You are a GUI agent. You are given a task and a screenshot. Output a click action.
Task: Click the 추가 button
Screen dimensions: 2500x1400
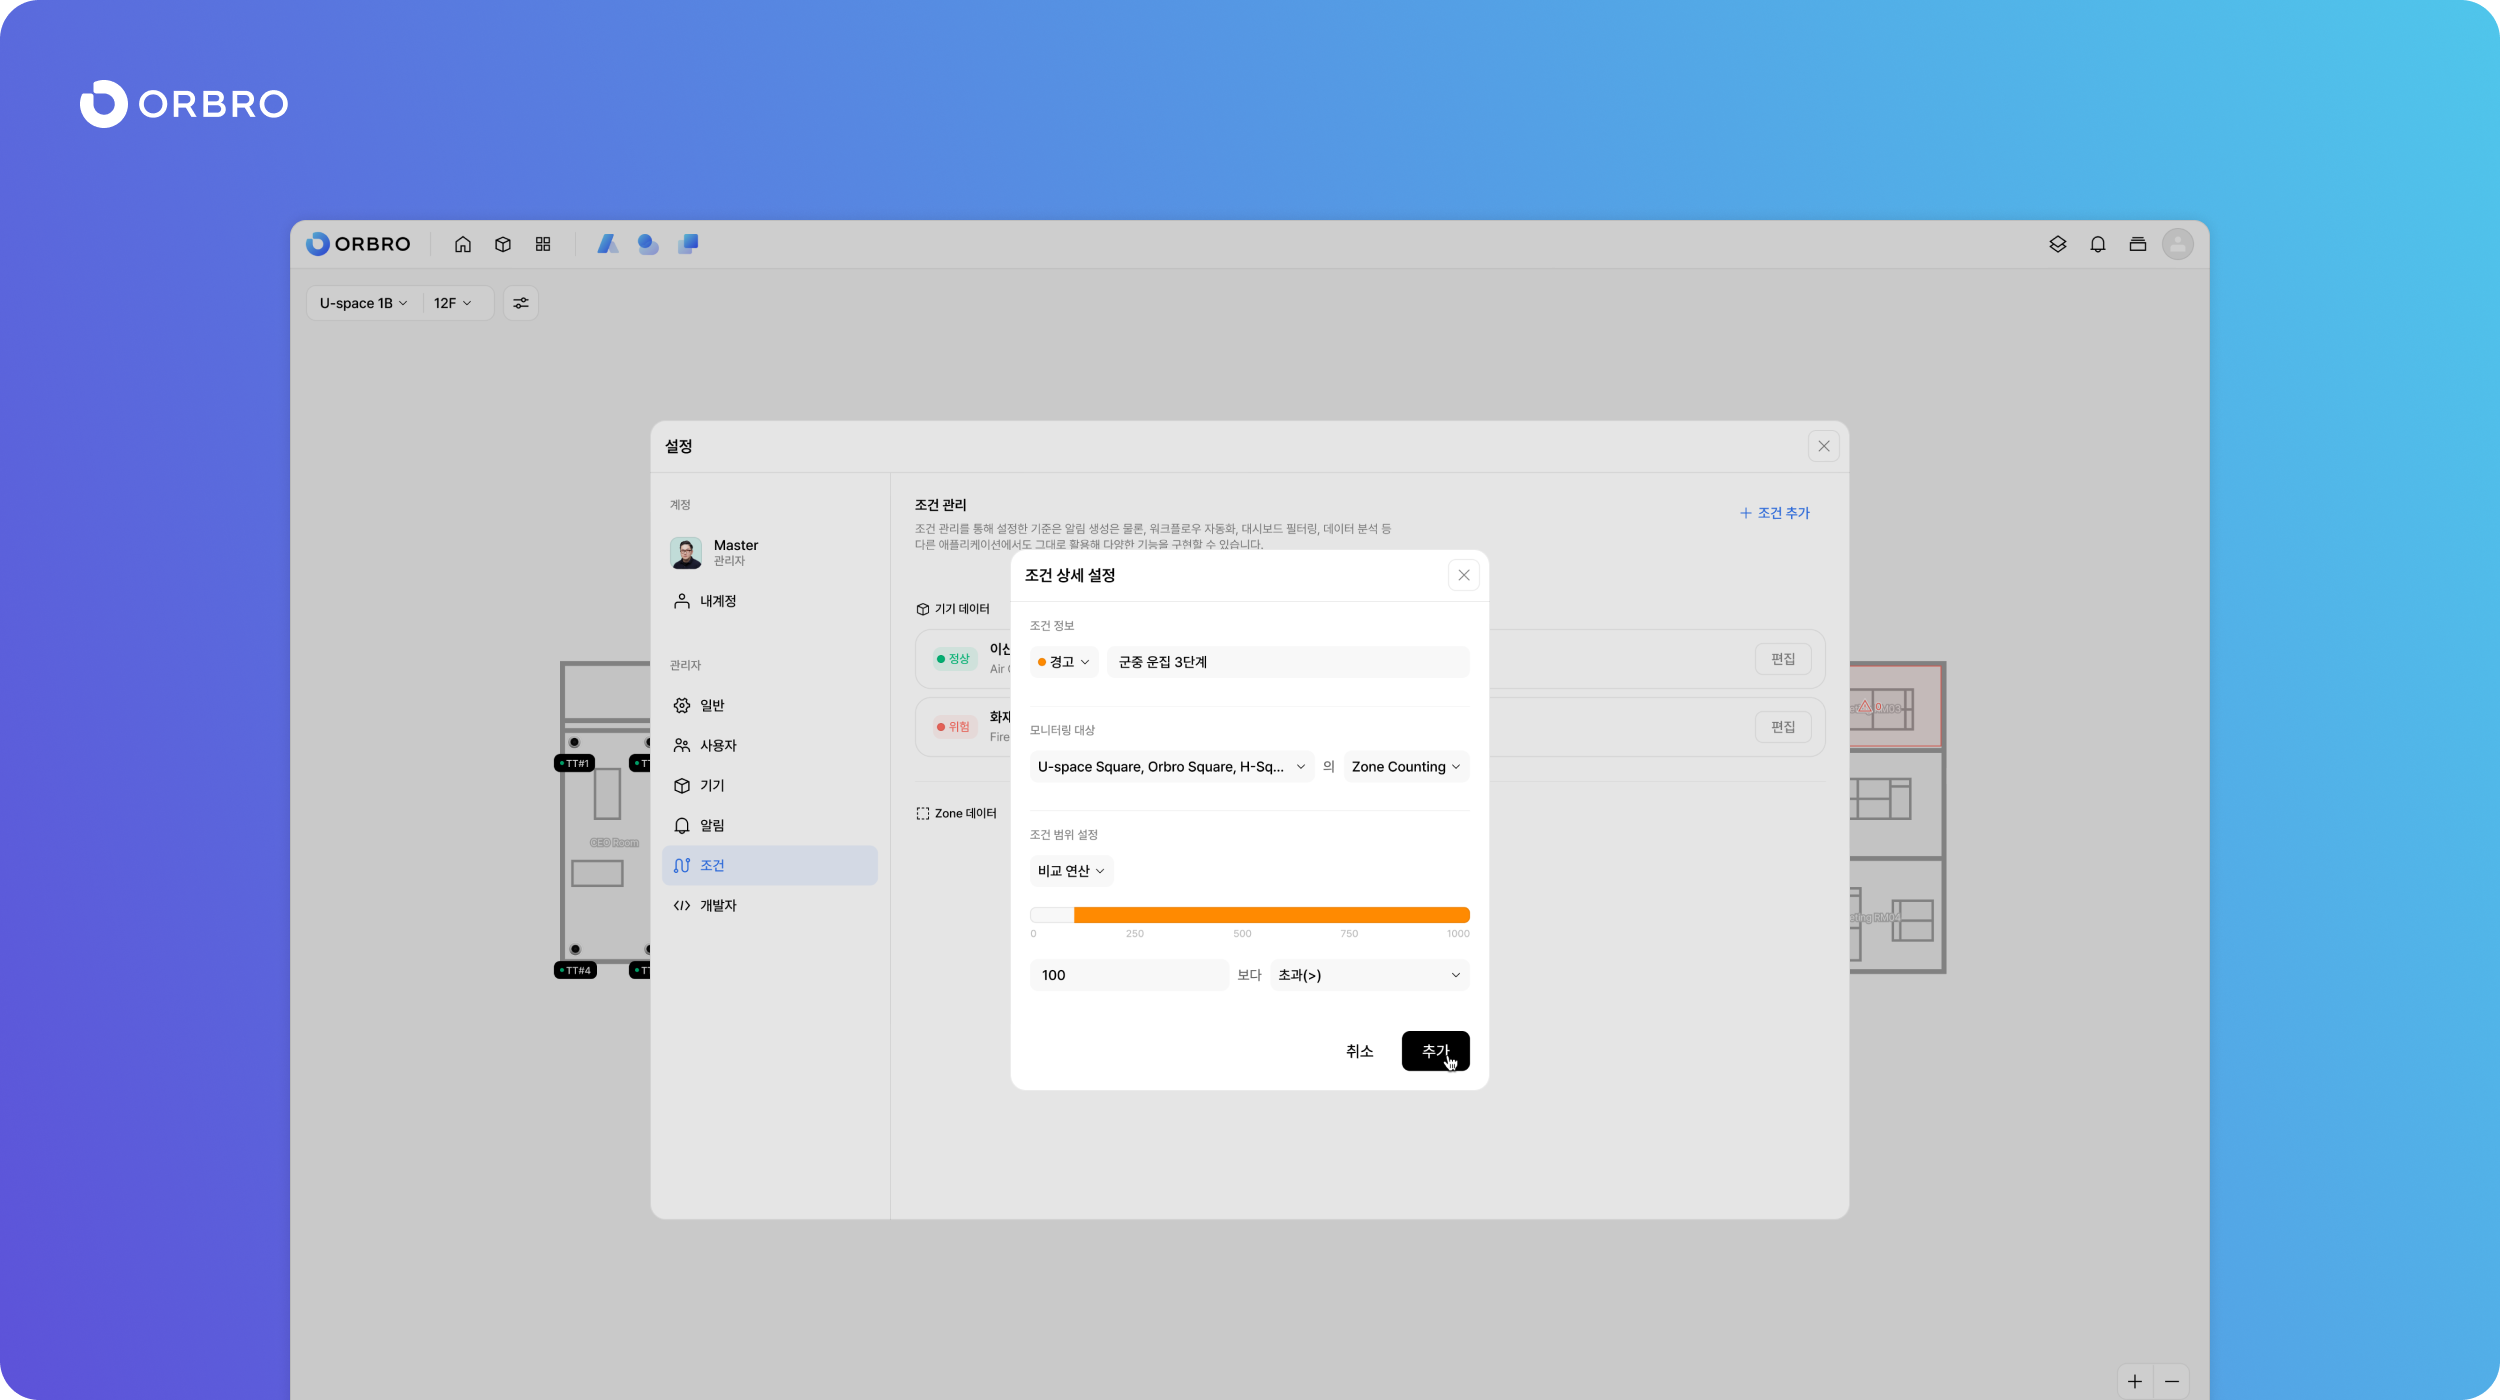point(1435,1051)
